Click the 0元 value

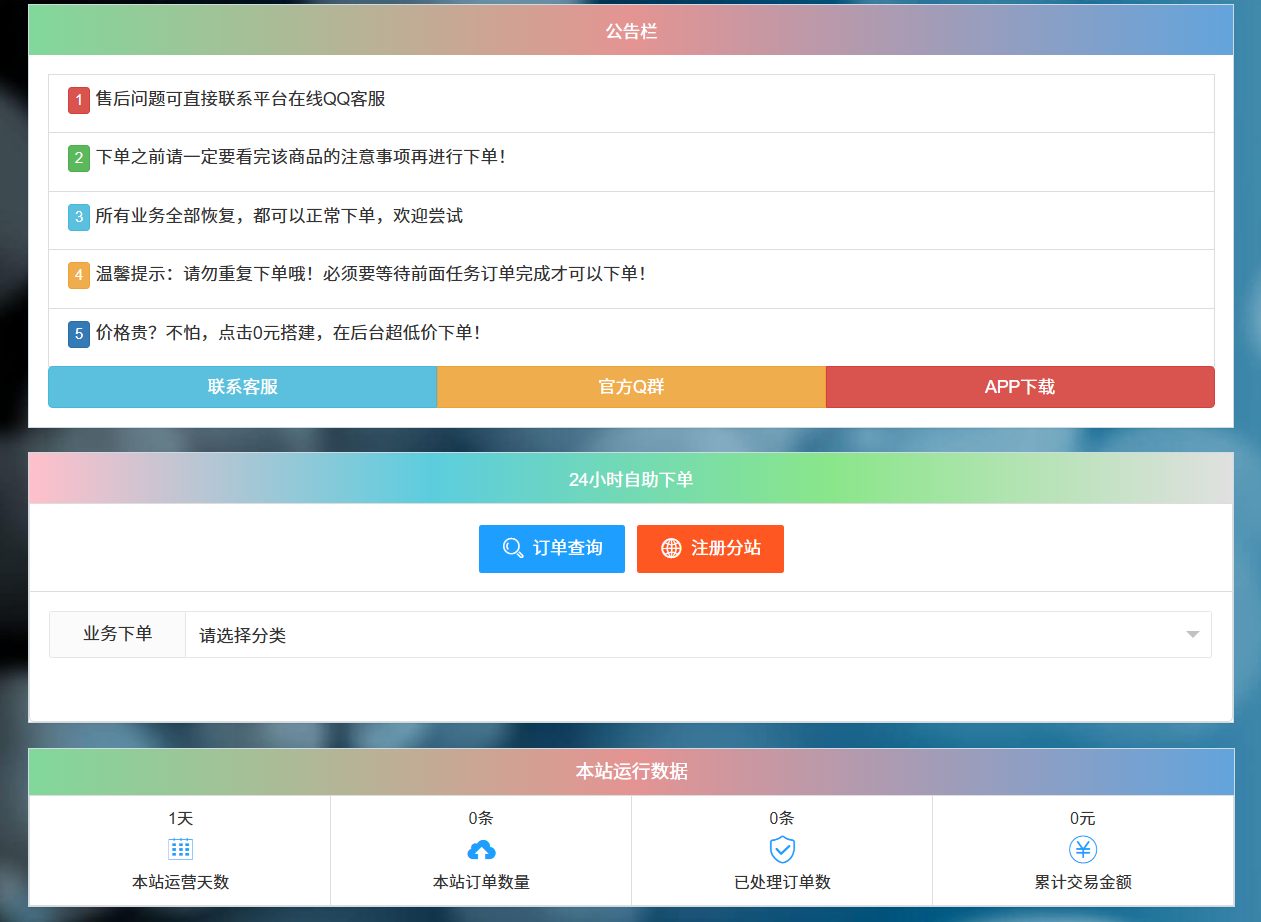point(1083,818)
